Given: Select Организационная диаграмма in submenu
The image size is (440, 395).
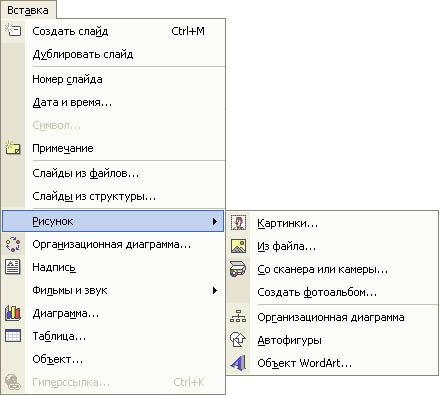Looking at the screenshot, I should [332, 317].
